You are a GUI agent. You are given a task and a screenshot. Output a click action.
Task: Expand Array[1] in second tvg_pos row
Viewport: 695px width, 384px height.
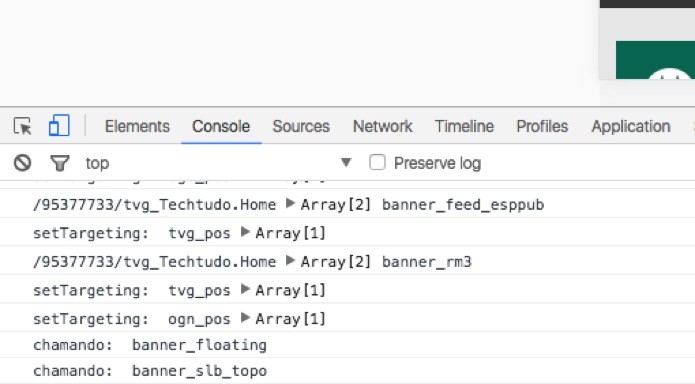[245, 289]
